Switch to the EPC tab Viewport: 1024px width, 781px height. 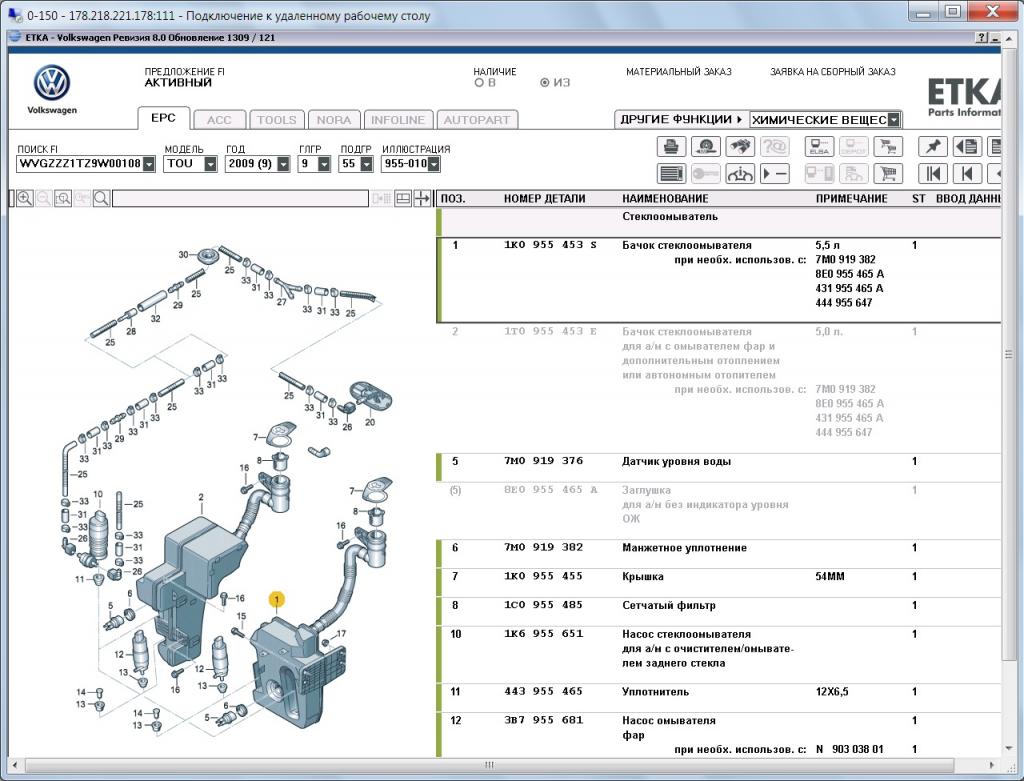tap(163, 118)
